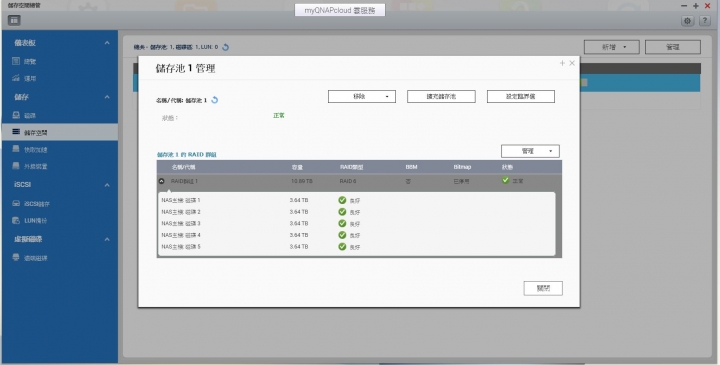The height and width of the screenshot is (365, 720).
Task: Click the 擴充儲存池 expand pool button
Action: tap(441, 96)
